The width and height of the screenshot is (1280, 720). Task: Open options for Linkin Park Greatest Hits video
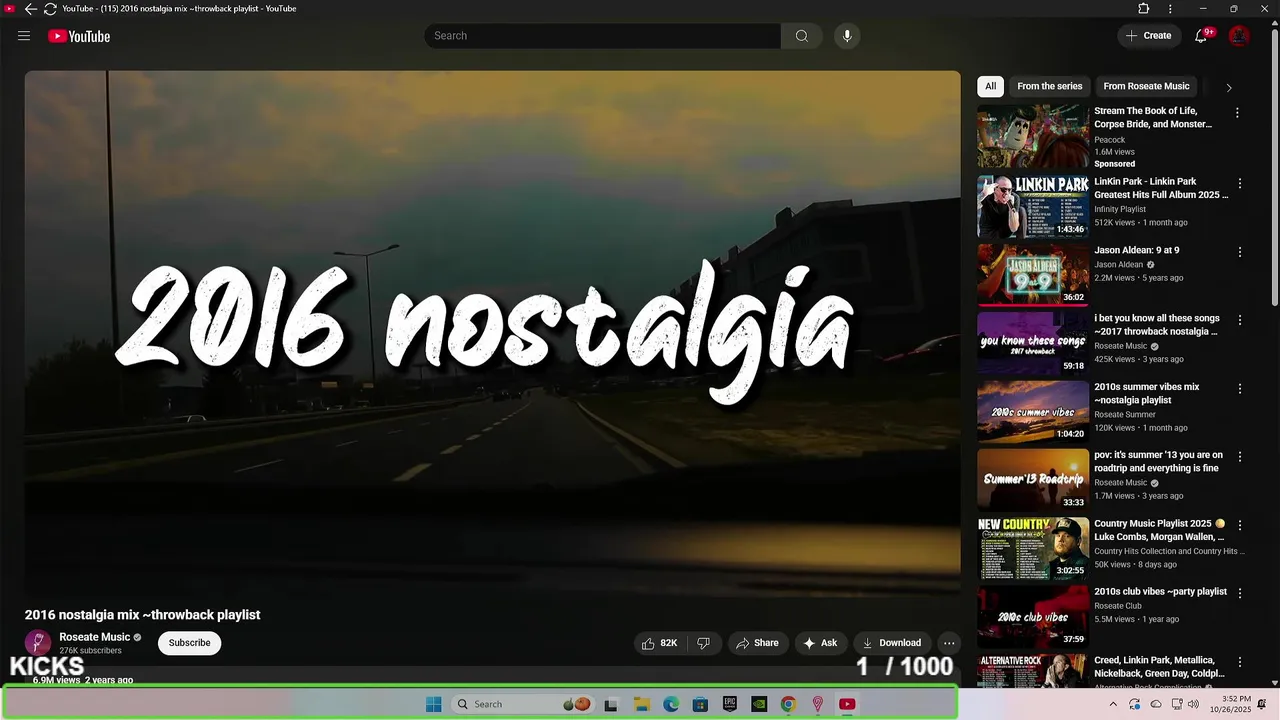[x=1240, y=184]
